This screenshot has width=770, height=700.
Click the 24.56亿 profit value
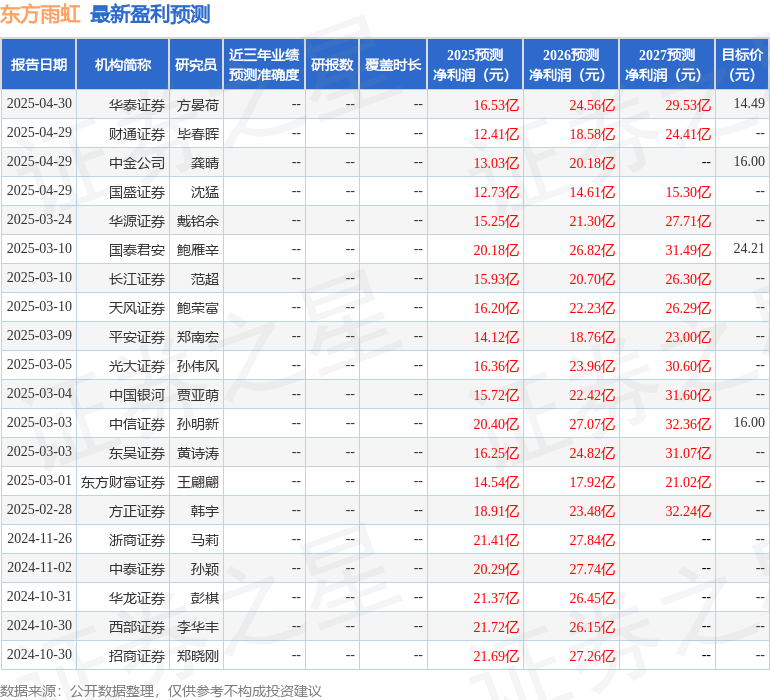tap(592, 105)
